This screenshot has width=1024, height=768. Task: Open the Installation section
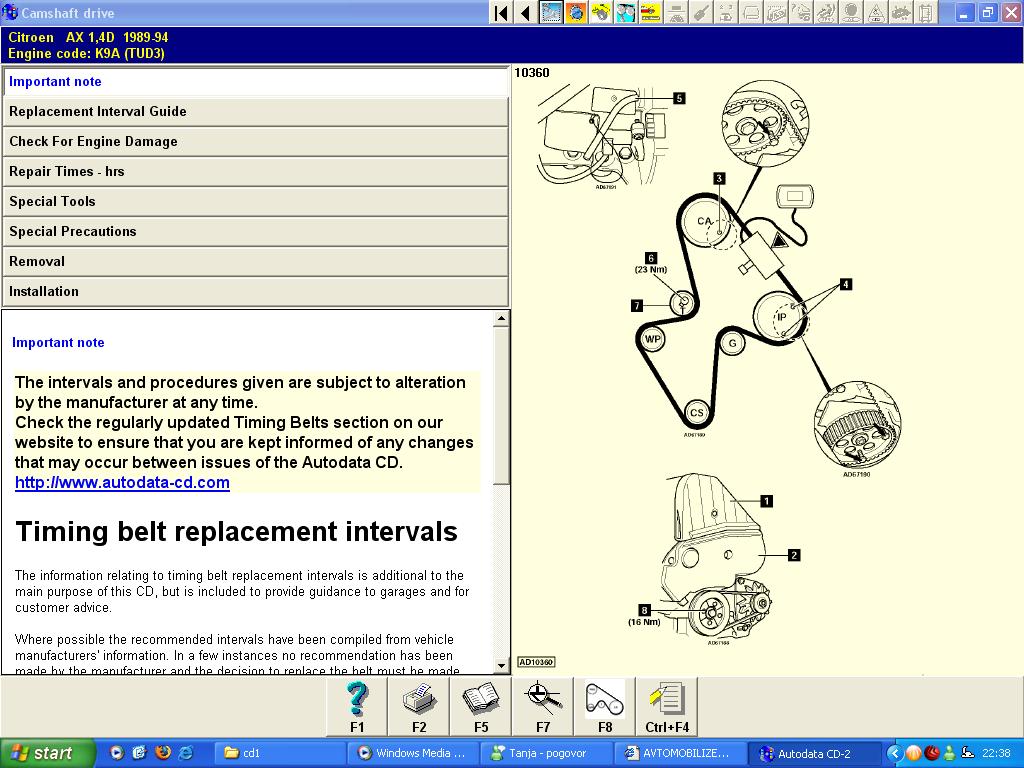(x=255, y=292)
